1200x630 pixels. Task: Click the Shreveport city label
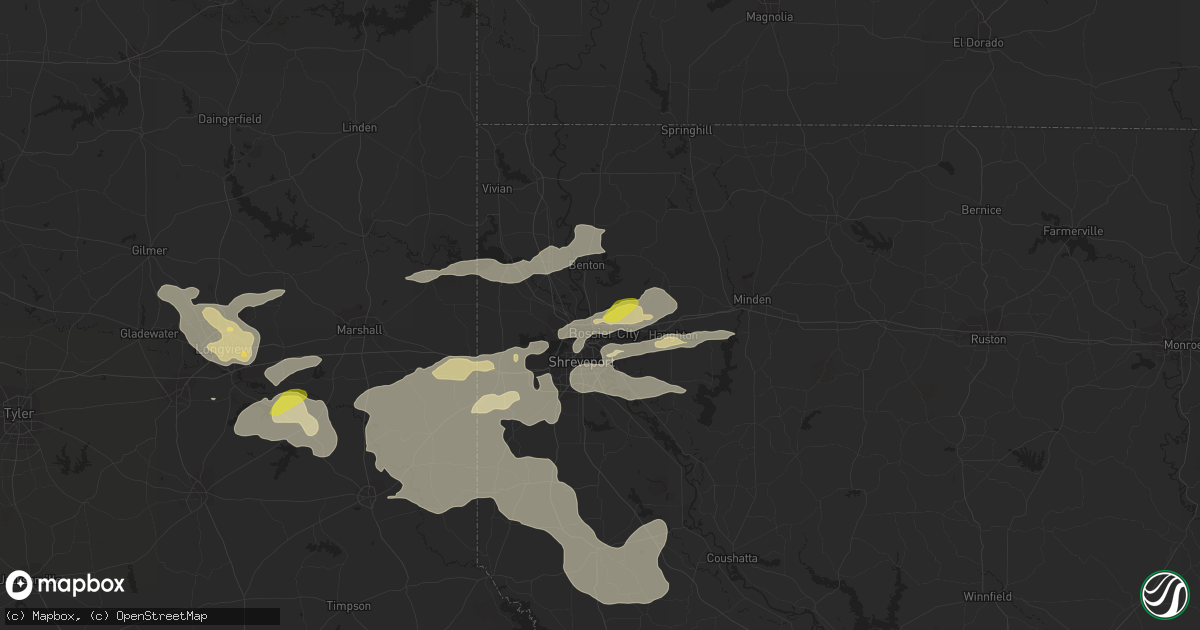tap(579, 363)
